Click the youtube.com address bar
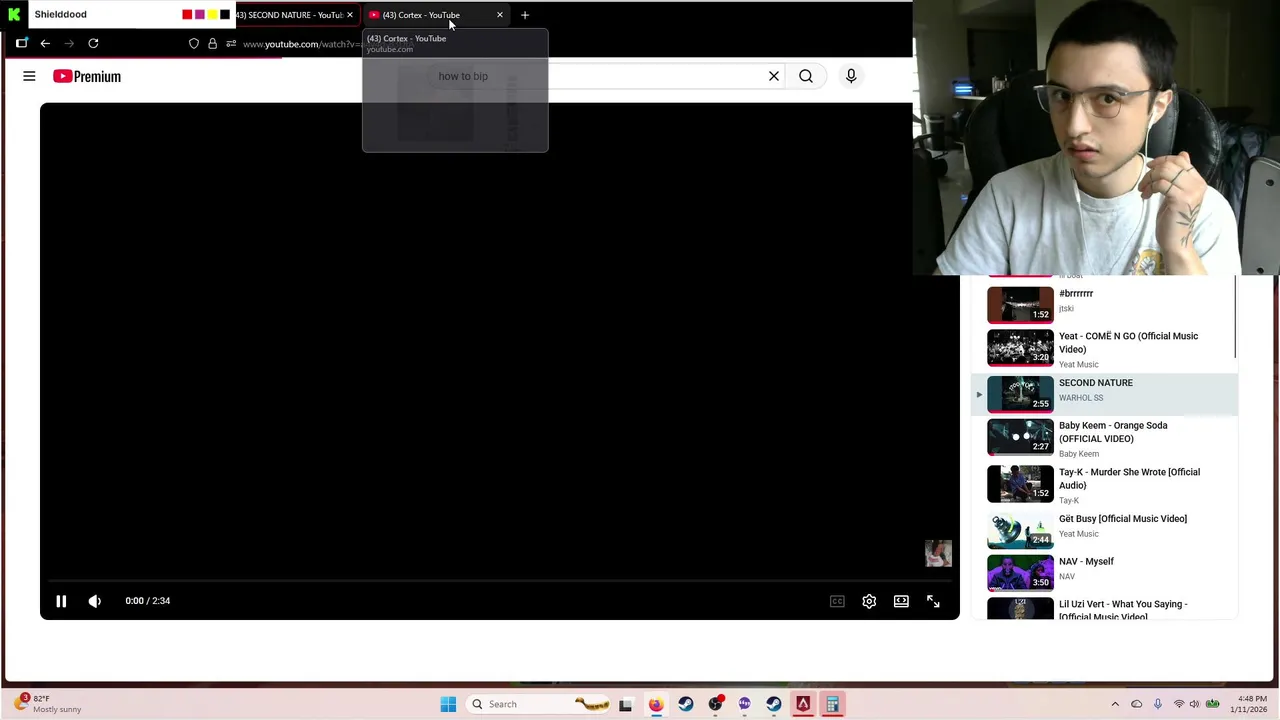Viewport: 1280px width, 720px height. (302, 44)
